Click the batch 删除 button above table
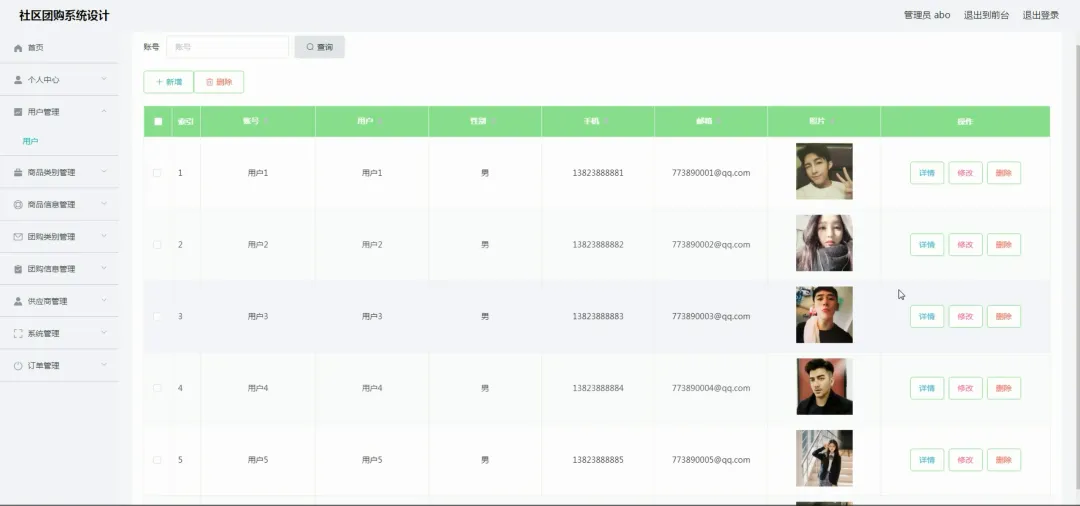 point(219,82)
